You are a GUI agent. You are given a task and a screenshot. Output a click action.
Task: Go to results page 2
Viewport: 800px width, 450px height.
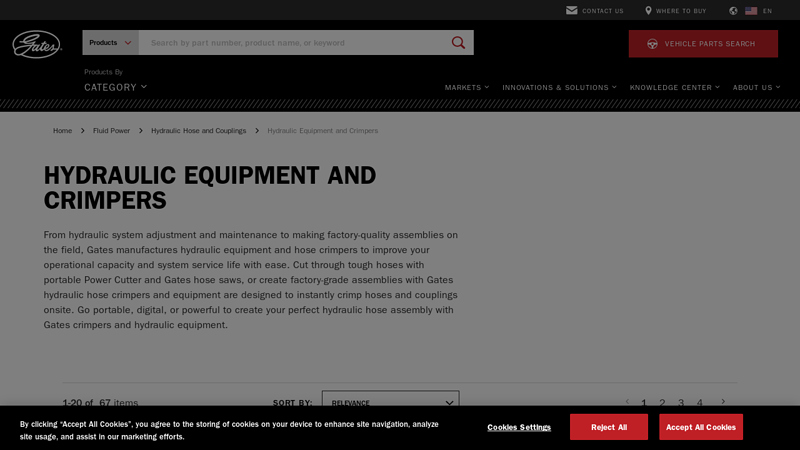click(662, 402)
